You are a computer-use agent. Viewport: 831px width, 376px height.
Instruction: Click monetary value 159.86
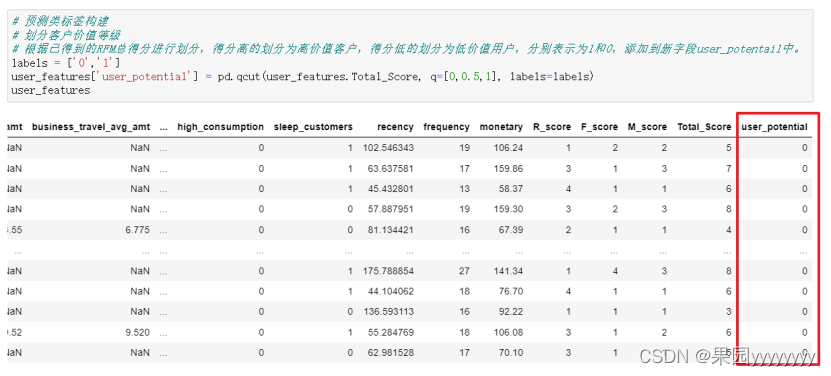coord(507,169)
